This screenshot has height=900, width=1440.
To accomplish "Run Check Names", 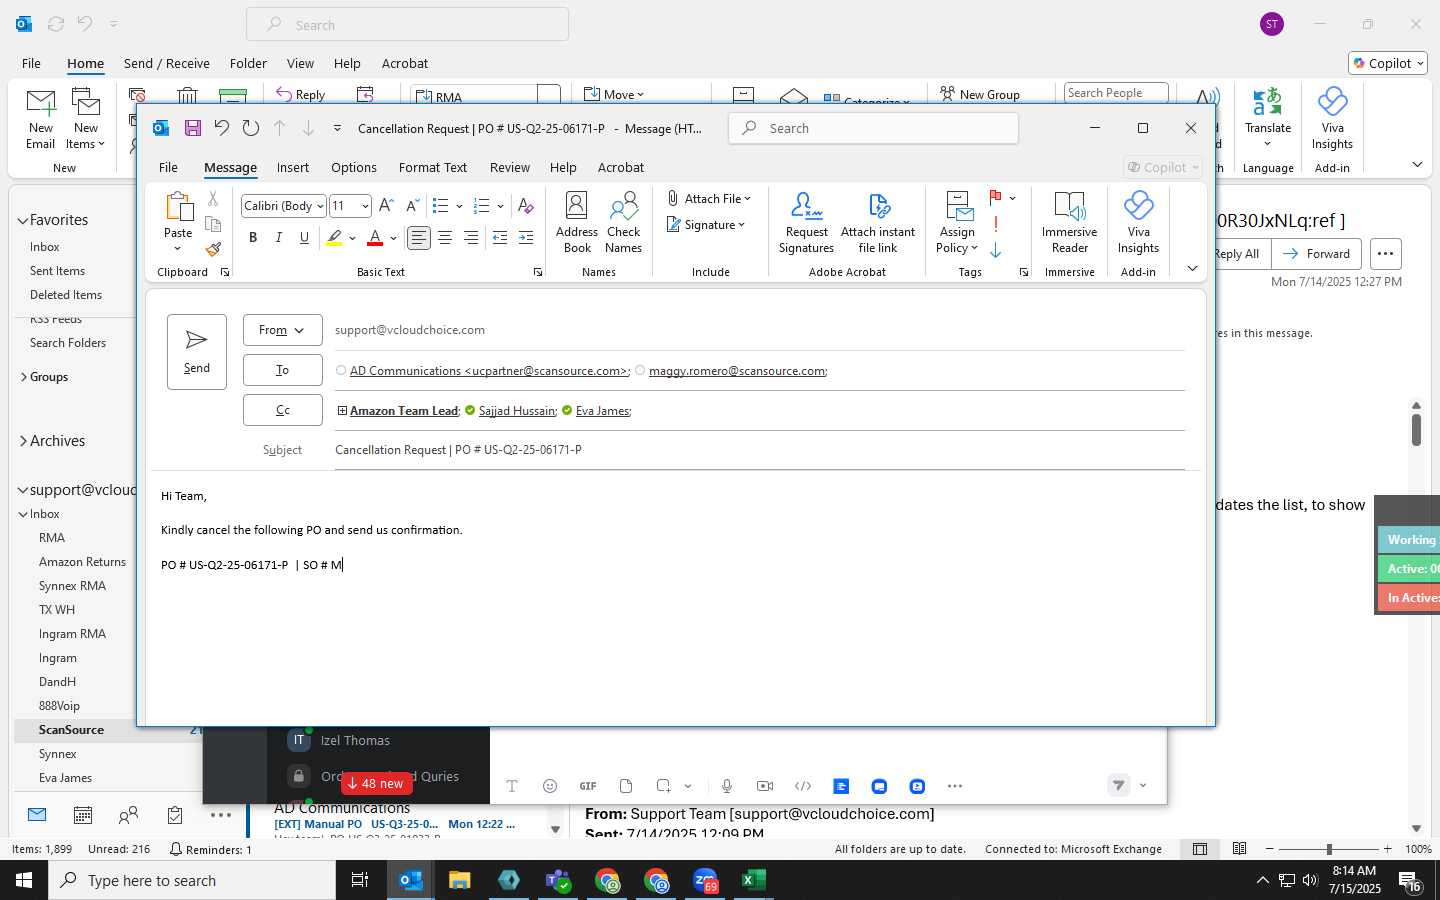I will click(x=623, y=223).
